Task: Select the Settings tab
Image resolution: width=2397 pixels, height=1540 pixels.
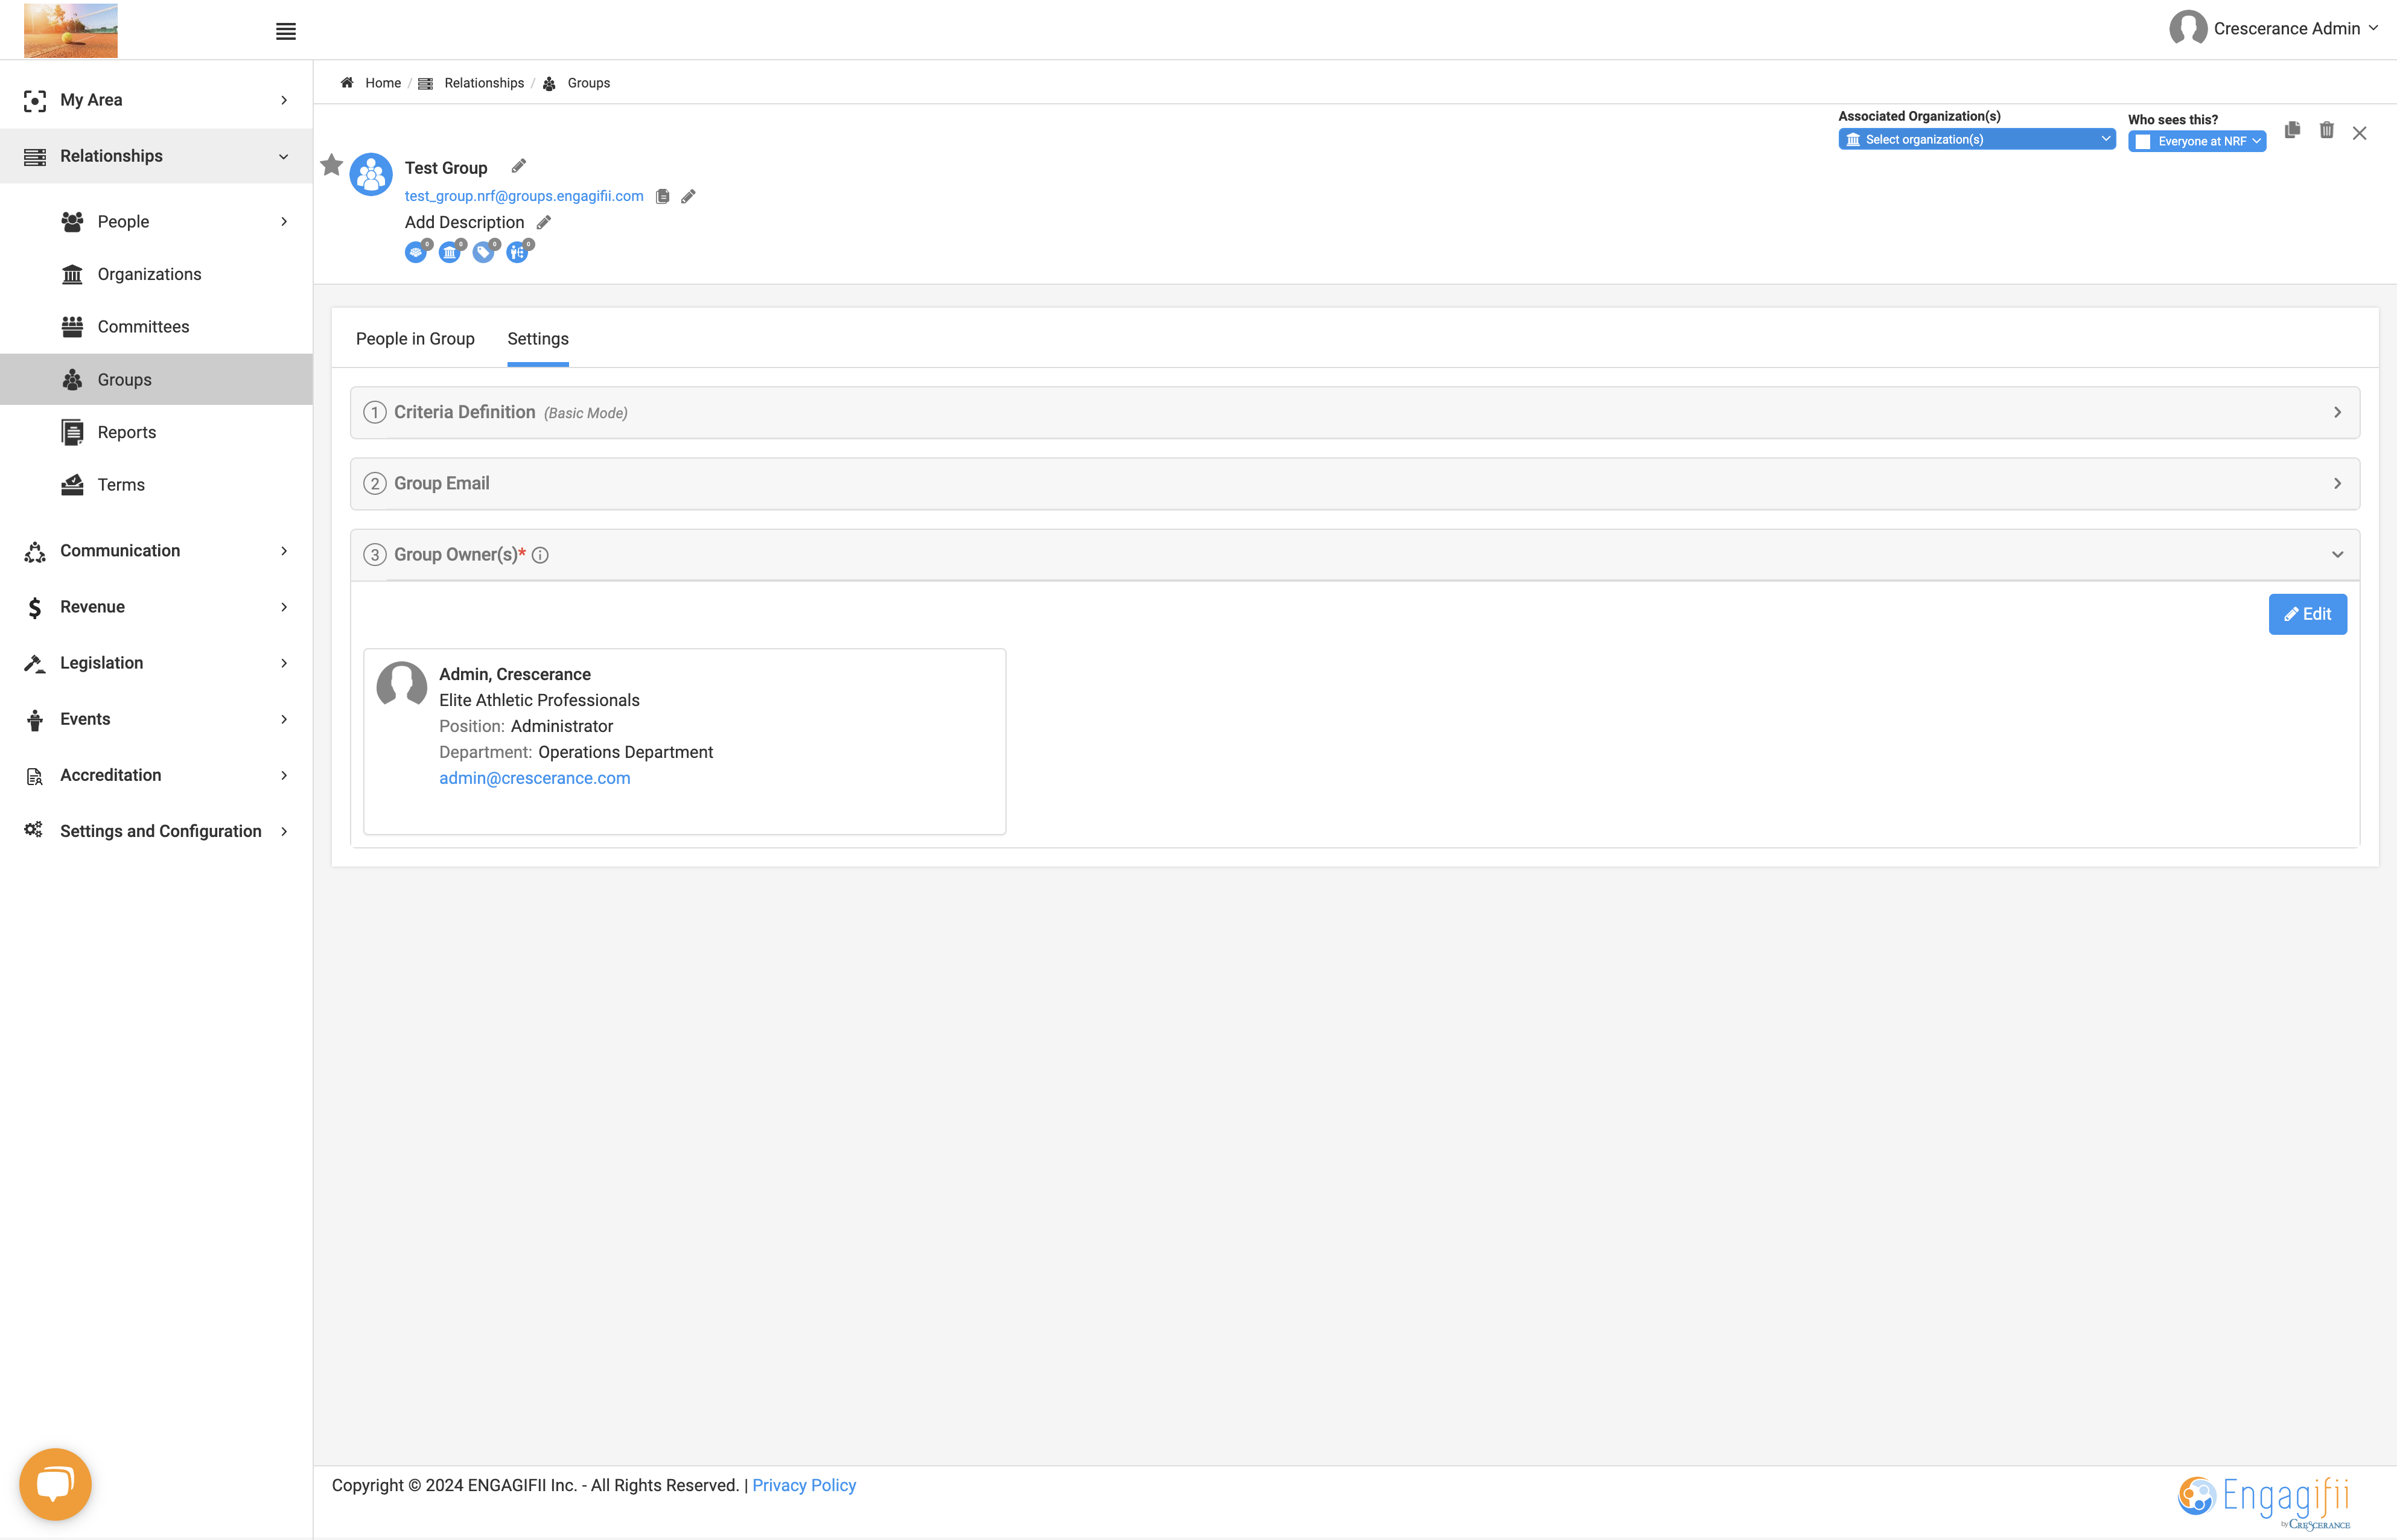Action: 538,339
